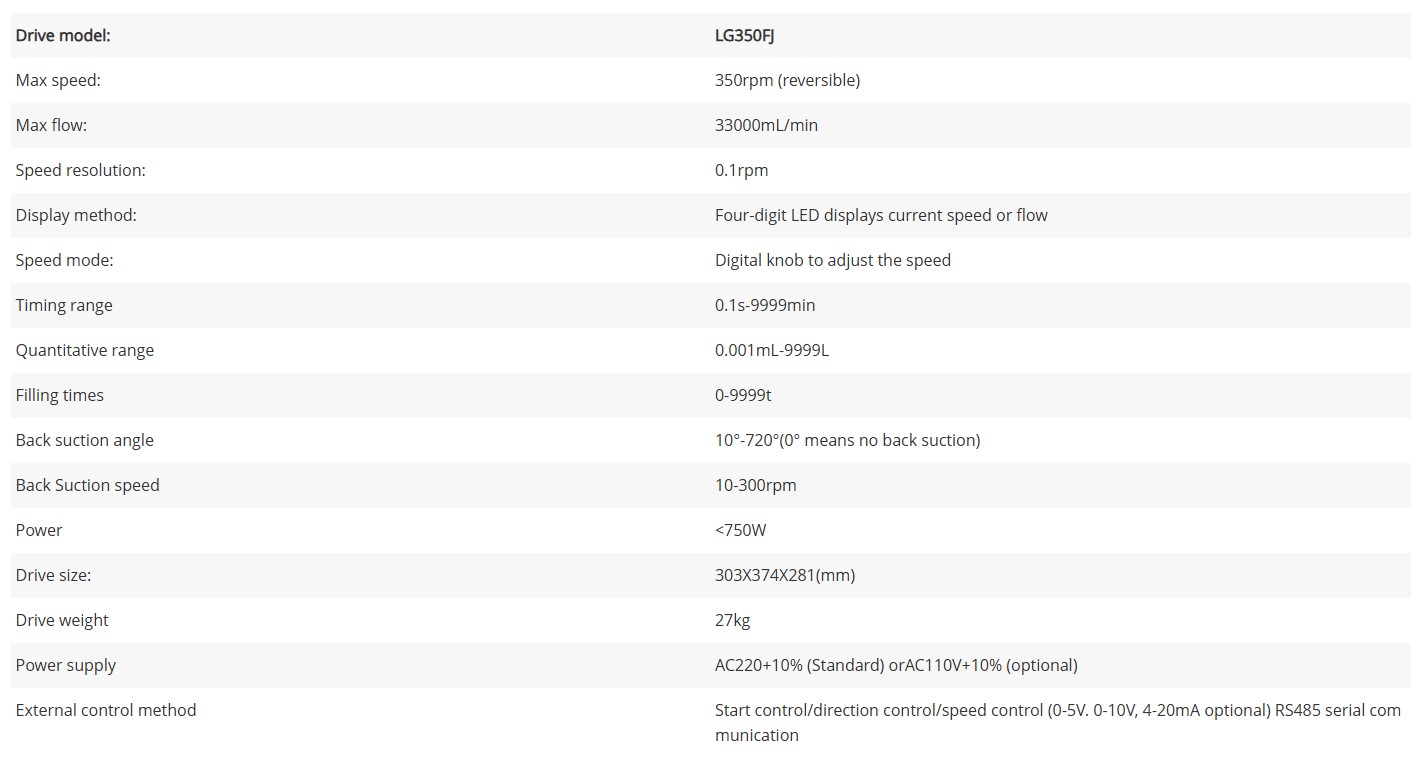Viewport: 1415px width, 762px height.
Task: Select the 0.1s-9999min timing range value
Action: coord(765,305)
